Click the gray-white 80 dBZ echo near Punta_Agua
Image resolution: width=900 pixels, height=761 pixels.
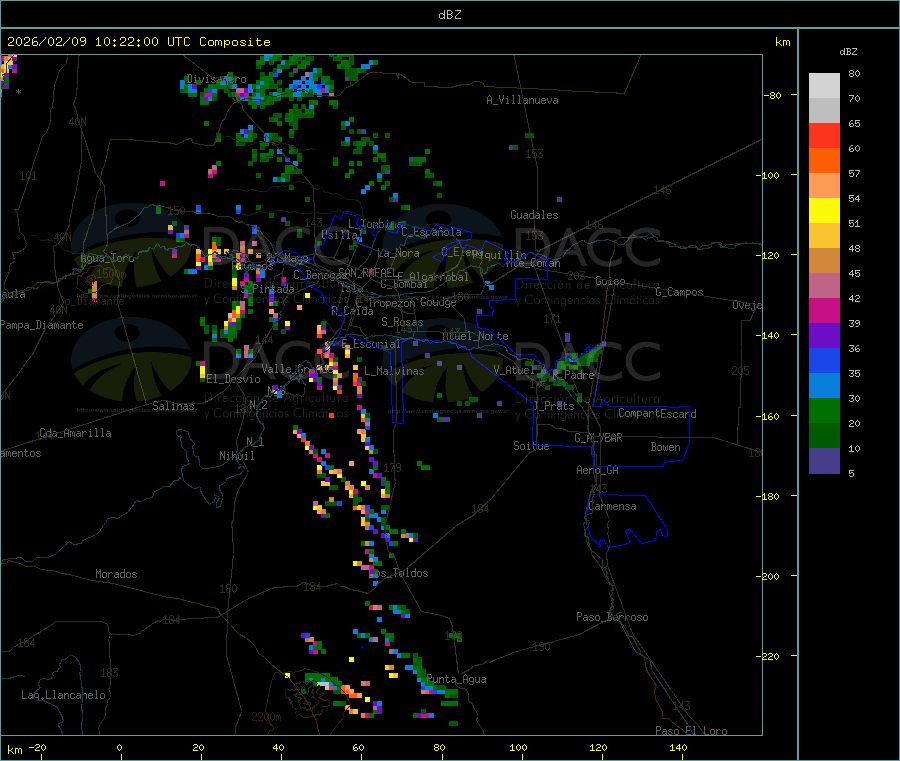click(x=325, y=685)
